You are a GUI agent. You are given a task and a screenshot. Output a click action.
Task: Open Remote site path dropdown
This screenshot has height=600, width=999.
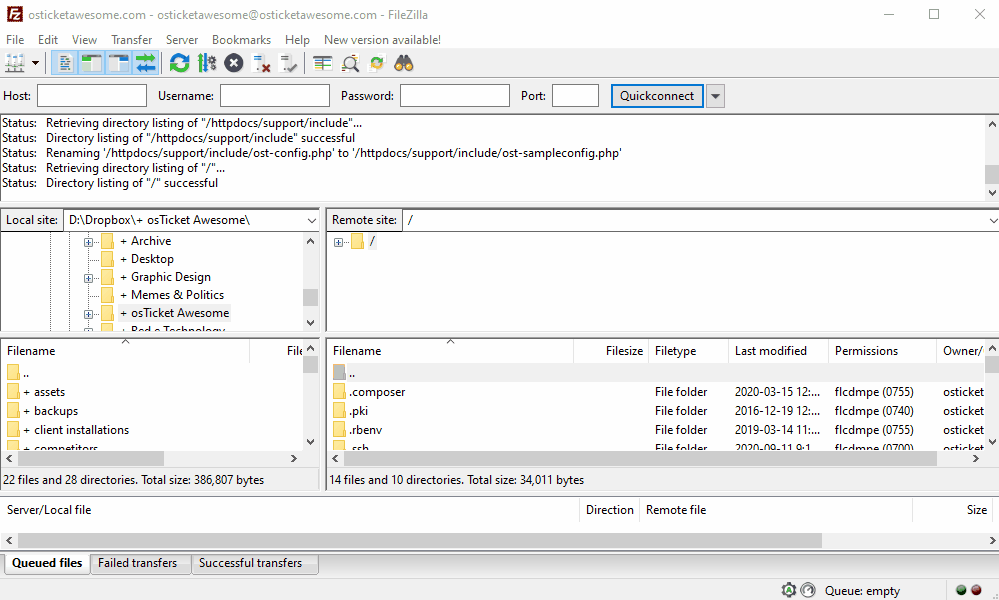click(x=993, y=220)
